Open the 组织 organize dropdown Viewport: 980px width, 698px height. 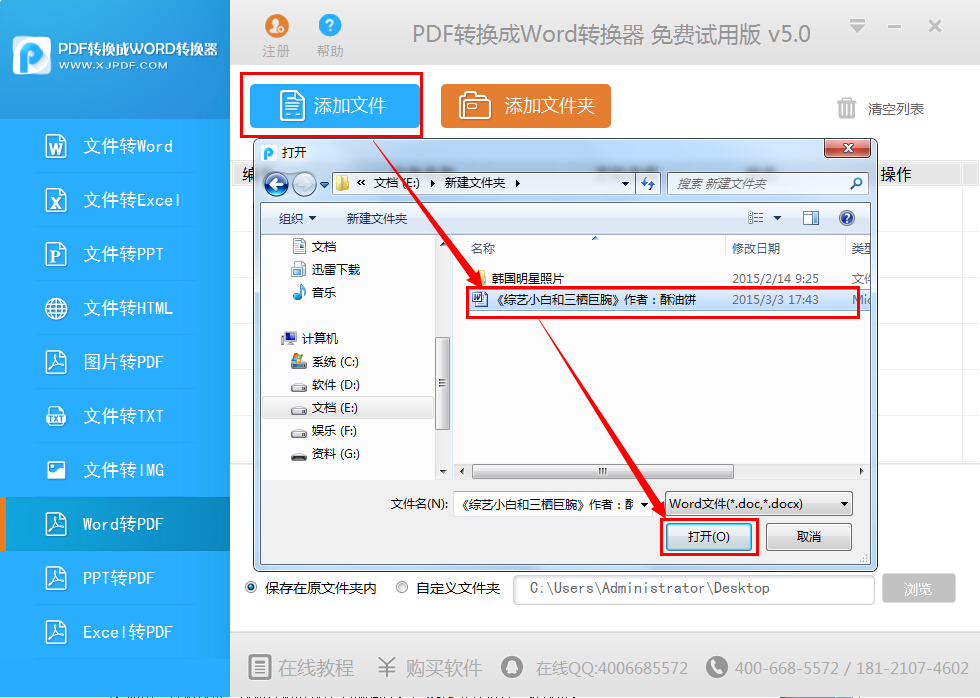click(x=298, y=219)
